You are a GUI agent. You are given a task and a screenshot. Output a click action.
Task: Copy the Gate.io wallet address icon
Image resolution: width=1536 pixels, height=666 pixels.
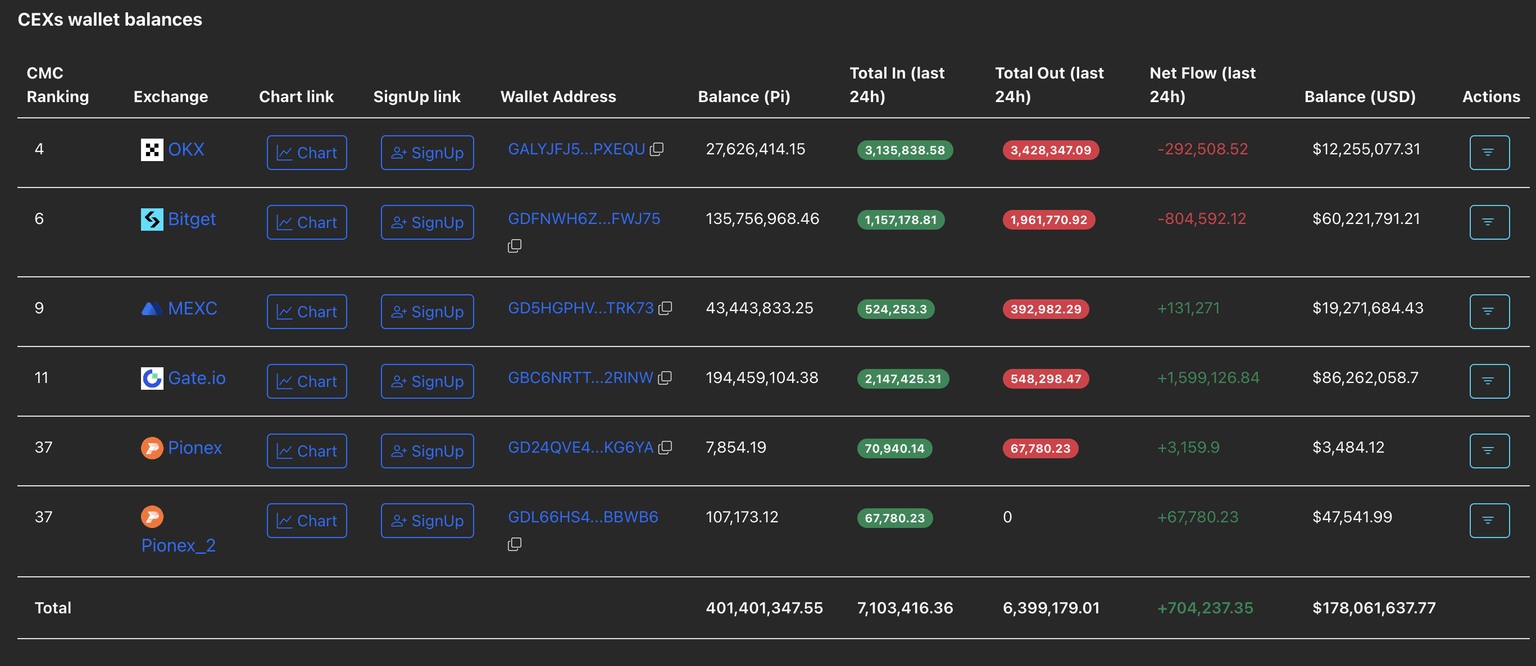665,378
